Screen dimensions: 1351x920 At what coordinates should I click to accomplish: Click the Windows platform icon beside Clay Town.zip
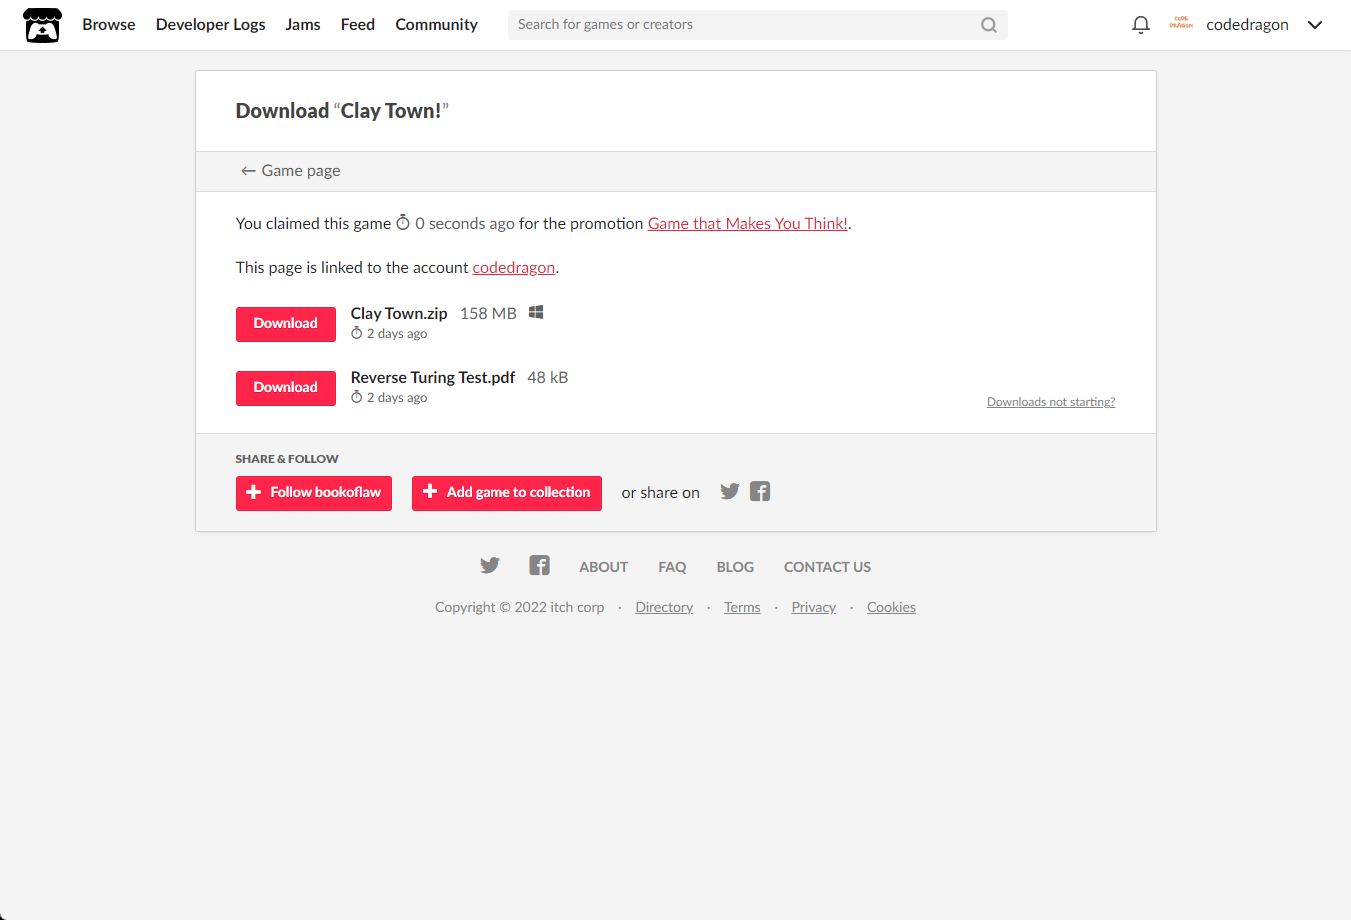536,312
